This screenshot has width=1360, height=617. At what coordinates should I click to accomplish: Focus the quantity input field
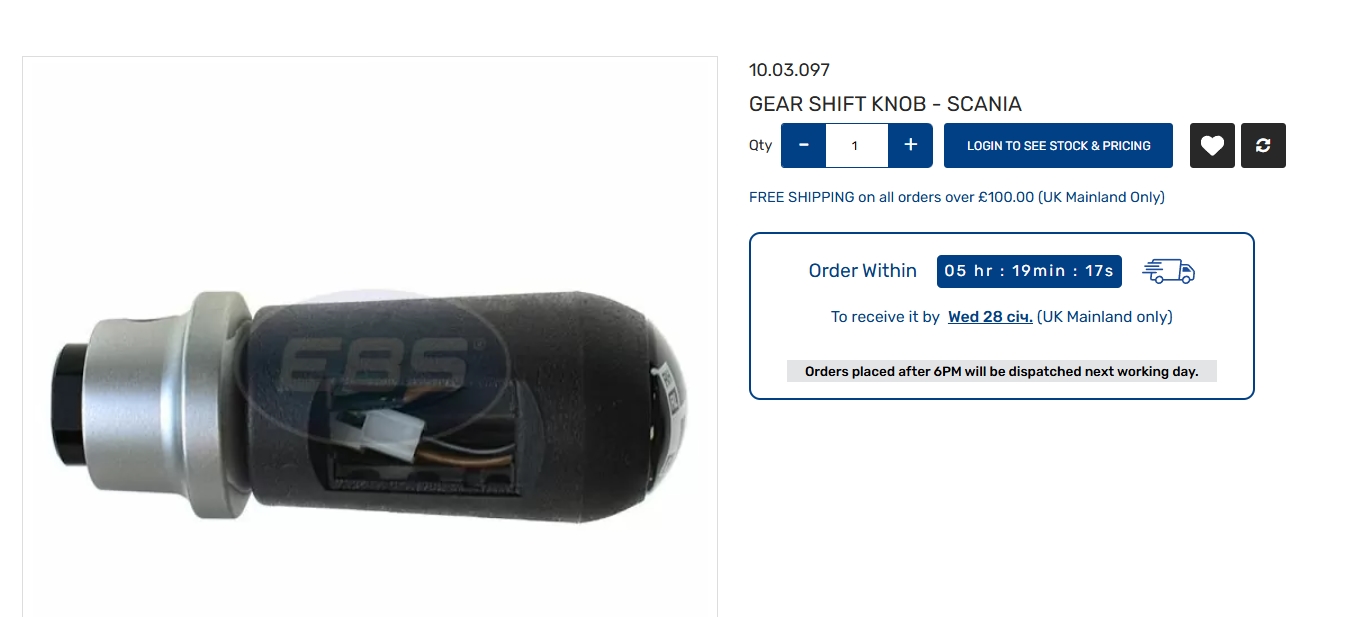[857, 146]
